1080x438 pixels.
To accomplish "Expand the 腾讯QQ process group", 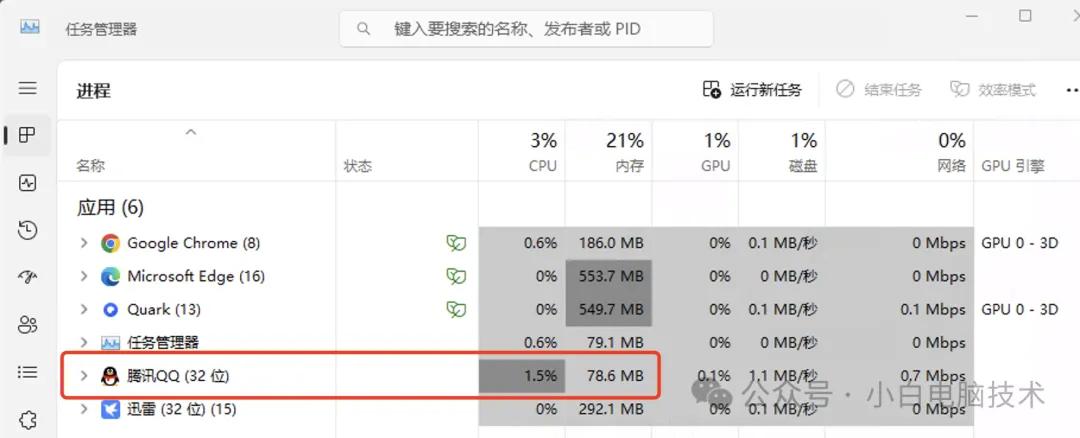I will point(84,376).
